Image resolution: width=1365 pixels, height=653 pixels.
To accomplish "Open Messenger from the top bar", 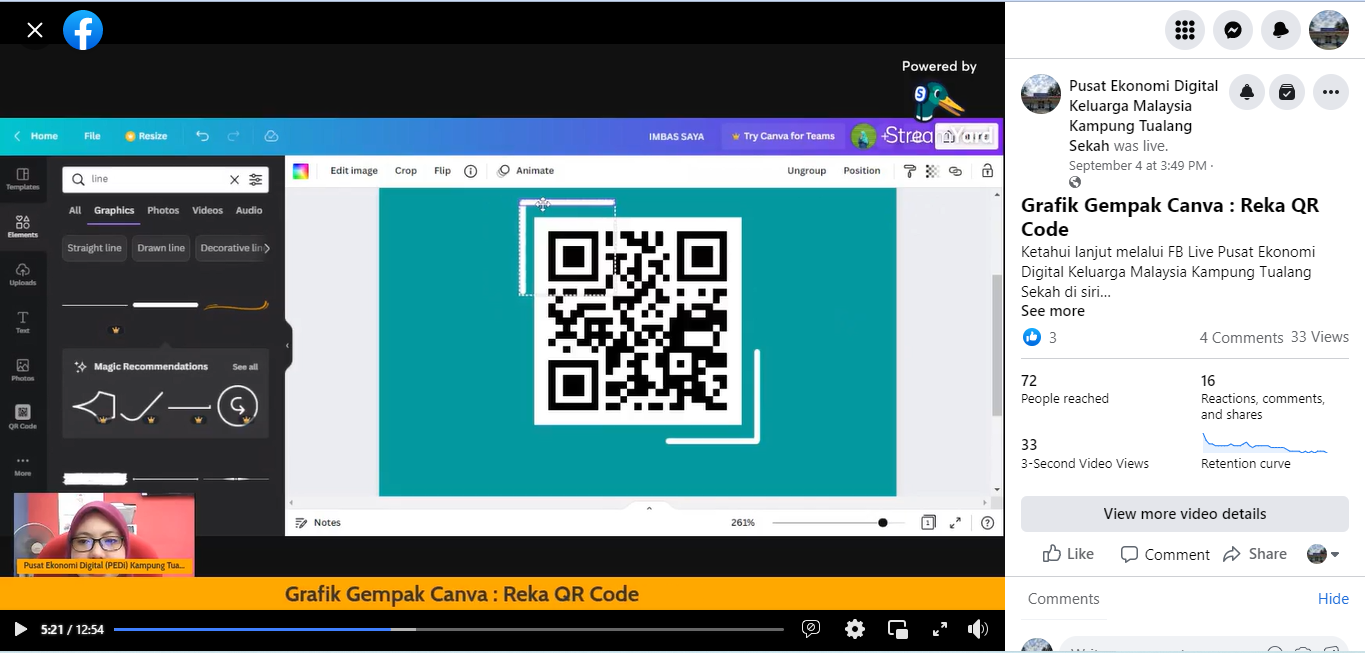I will (1233, 30).
